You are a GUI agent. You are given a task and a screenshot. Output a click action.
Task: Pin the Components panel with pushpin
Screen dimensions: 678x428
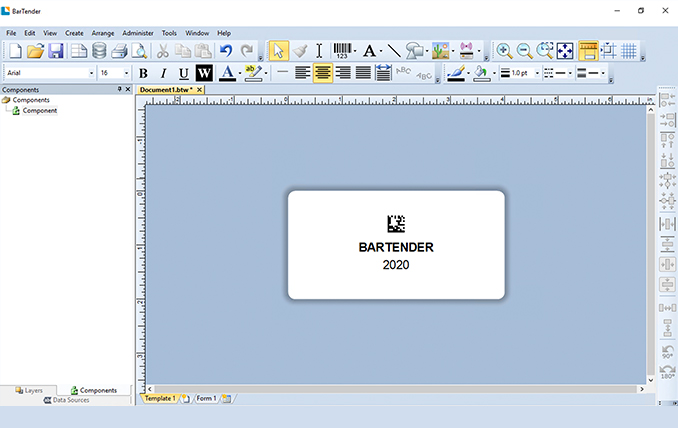tap(119, 89)
